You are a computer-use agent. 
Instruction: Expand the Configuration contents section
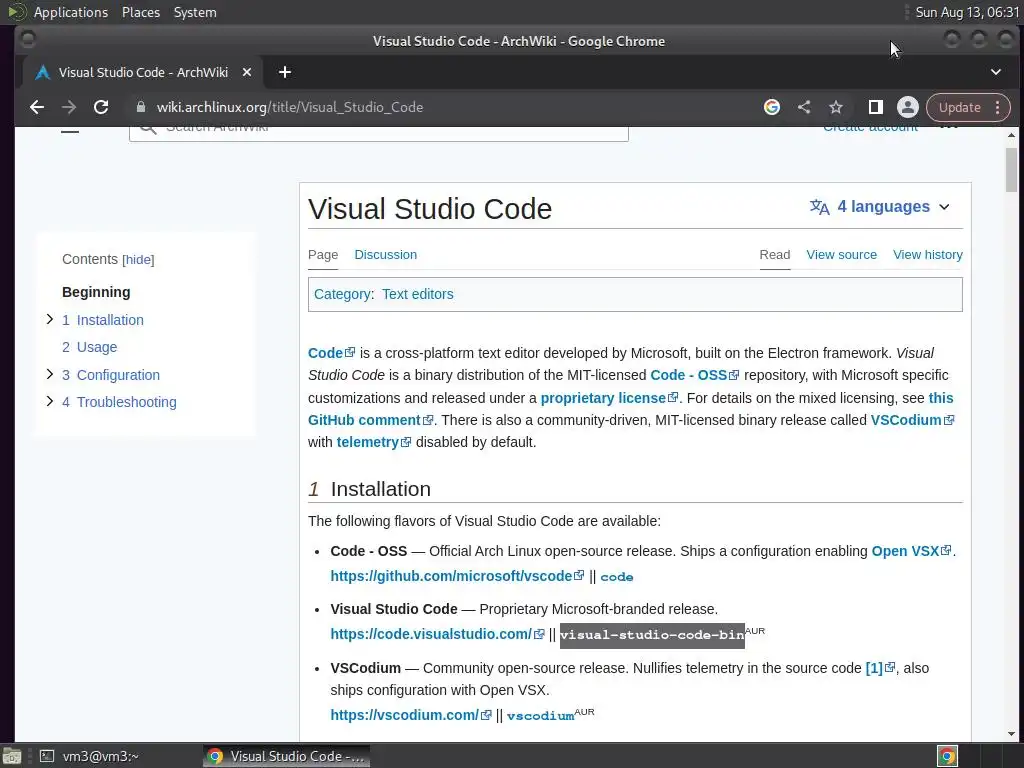click(x=50, y=374)
